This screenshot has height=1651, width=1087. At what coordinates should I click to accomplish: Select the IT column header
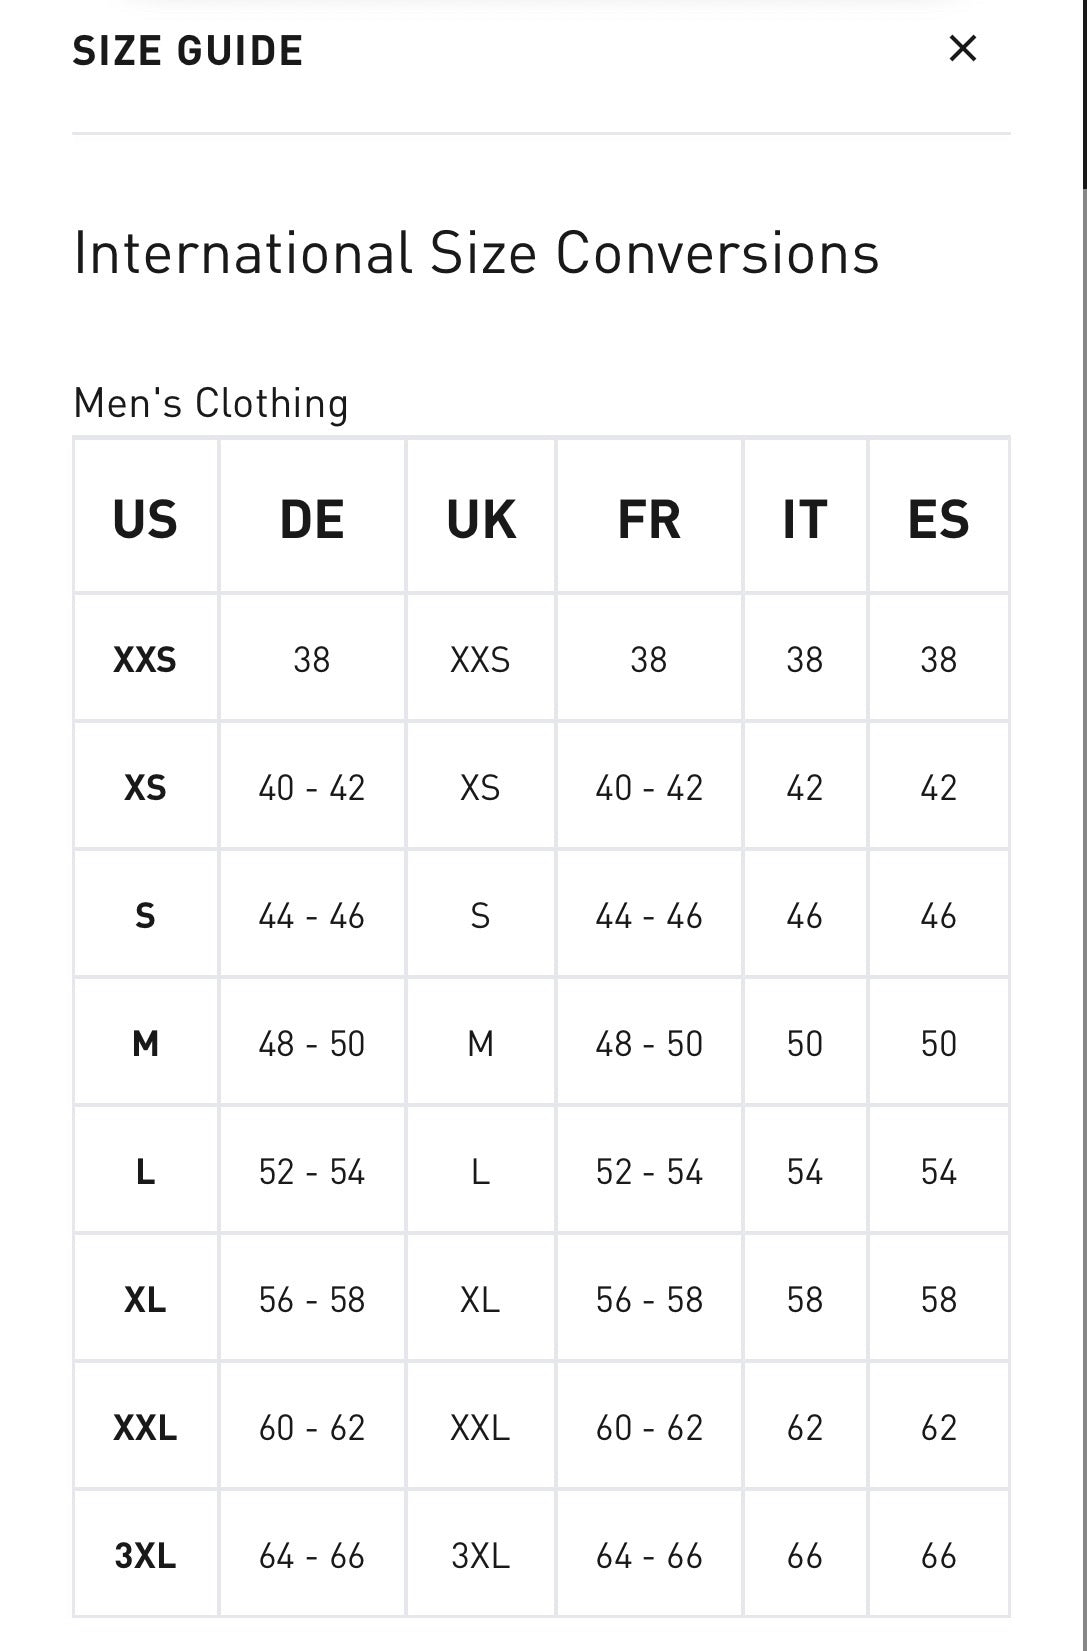(x=805, y=519)
